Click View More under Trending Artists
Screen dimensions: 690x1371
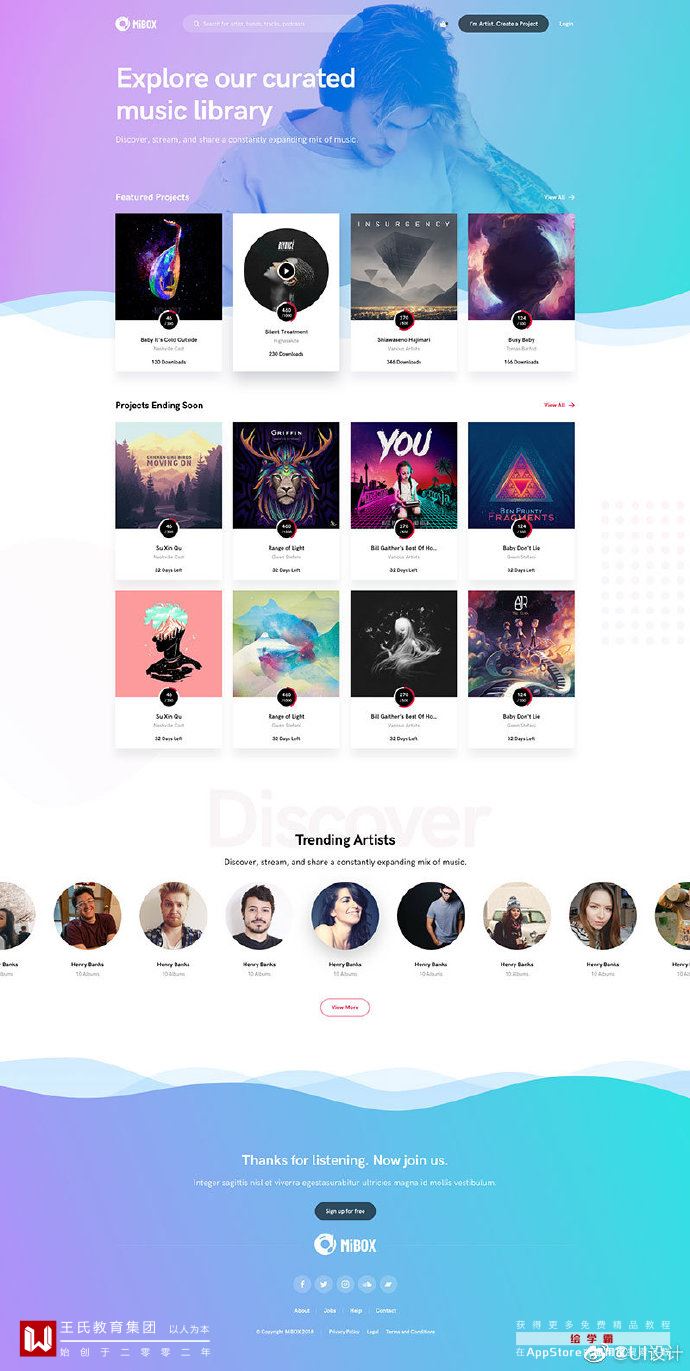click(345, 1007)
